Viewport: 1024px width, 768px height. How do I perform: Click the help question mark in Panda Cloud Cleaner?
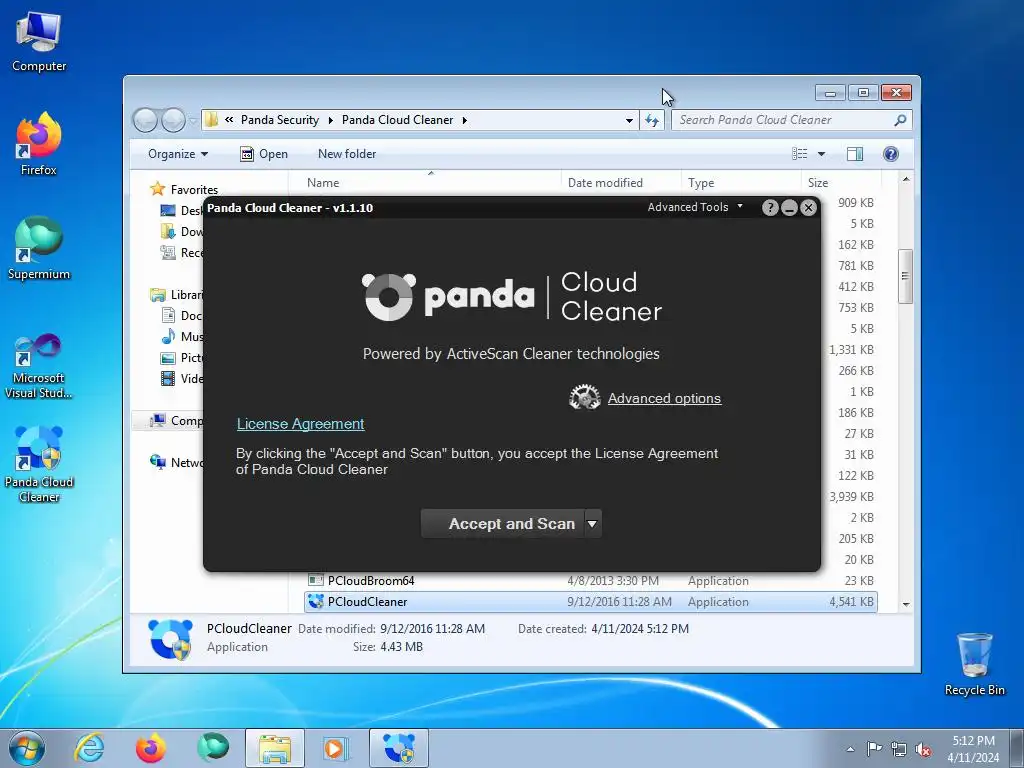tap(770, 208)
